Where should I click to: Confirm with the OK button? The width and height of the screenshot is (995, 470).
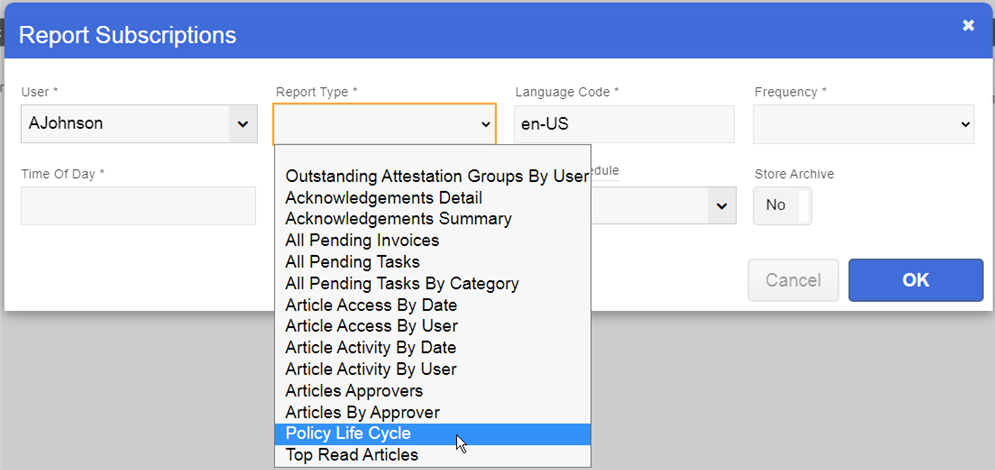pos(915,280)
